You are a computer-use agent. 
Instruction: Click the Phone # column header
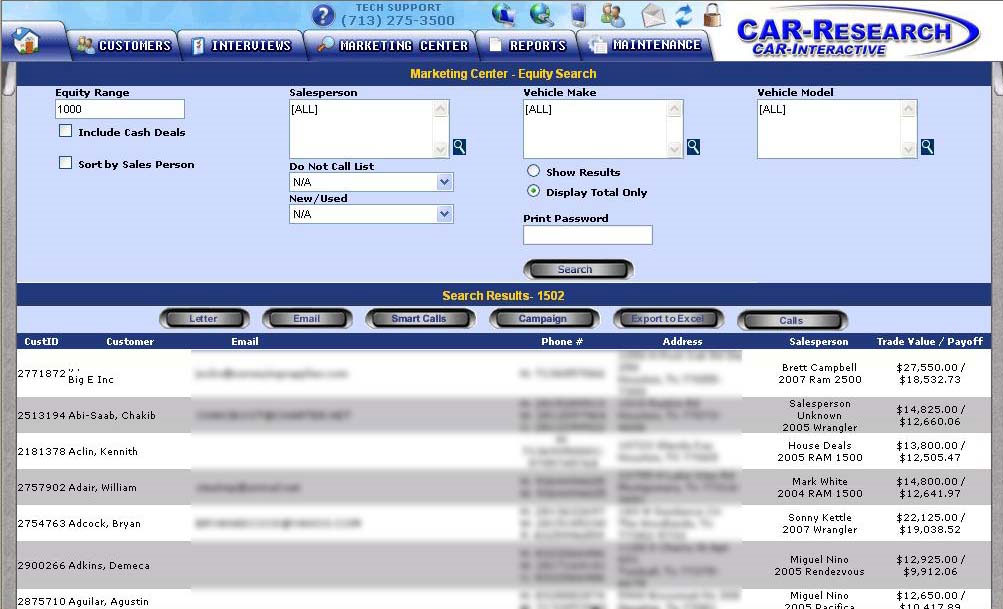562,342
